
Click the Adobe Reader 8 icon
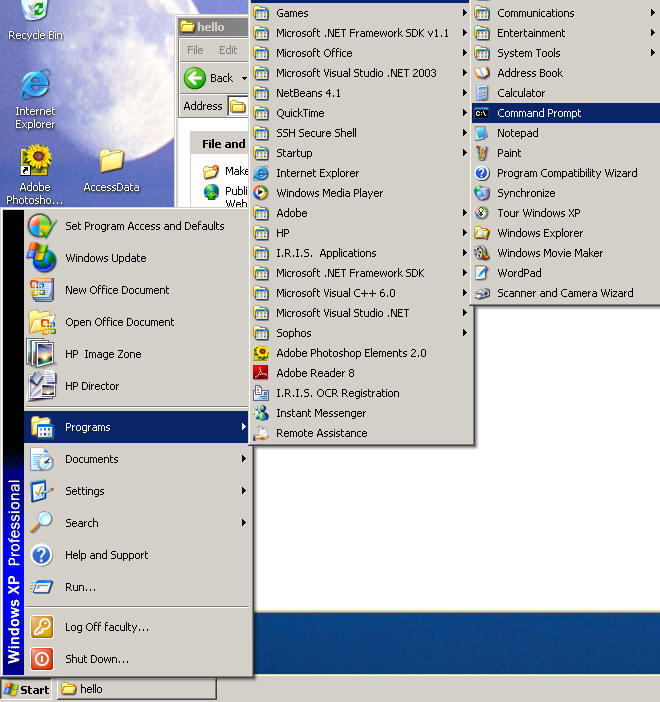pos(261,373)
